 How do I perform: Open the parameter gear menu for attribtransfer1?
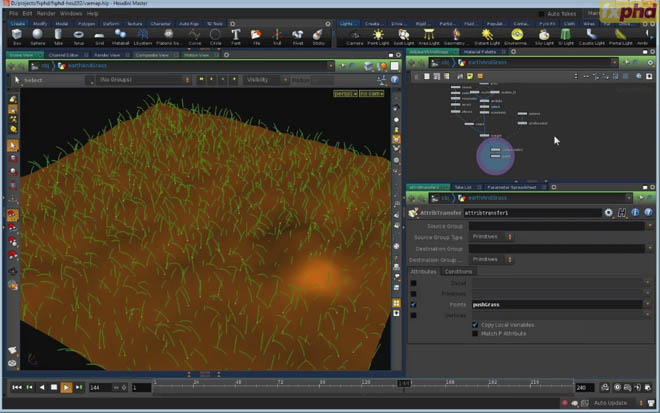[608, 213]
